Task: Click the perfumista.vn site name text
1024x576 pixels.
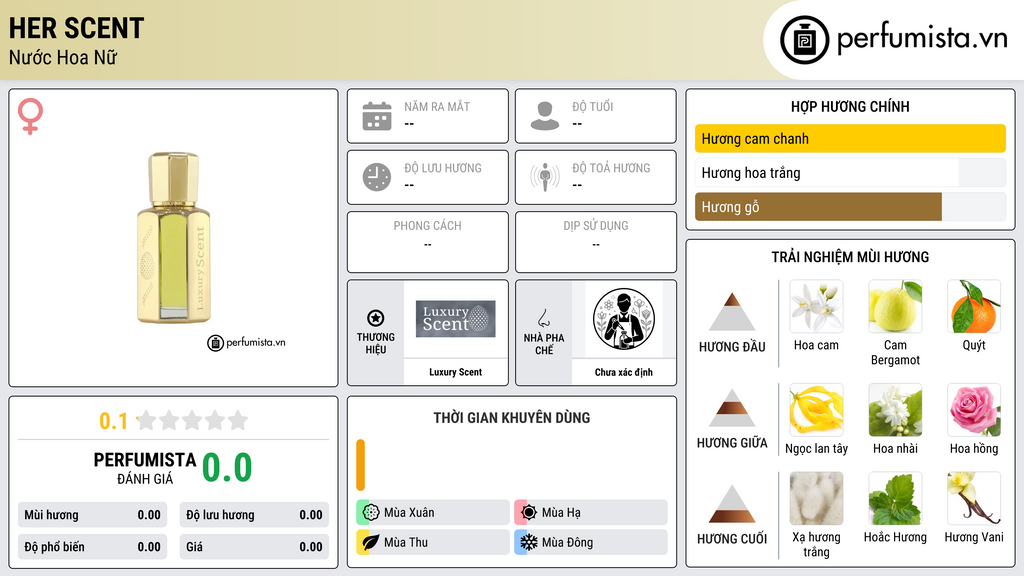Action: pyautogui.click(x=922, y=39)
